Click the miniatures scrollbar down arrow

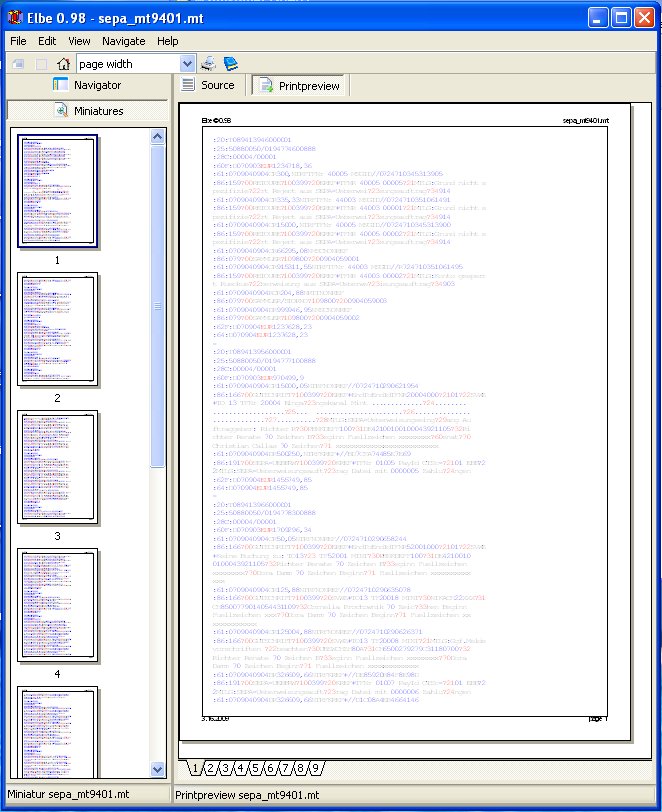pyautogui.click(x=158, y=769)
